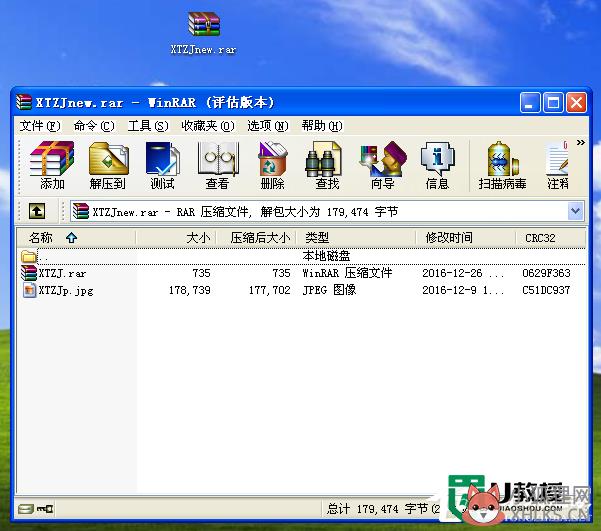Click the 添加 (Add) toolbar icon
601x531 pixels.
tap(52, 165)
